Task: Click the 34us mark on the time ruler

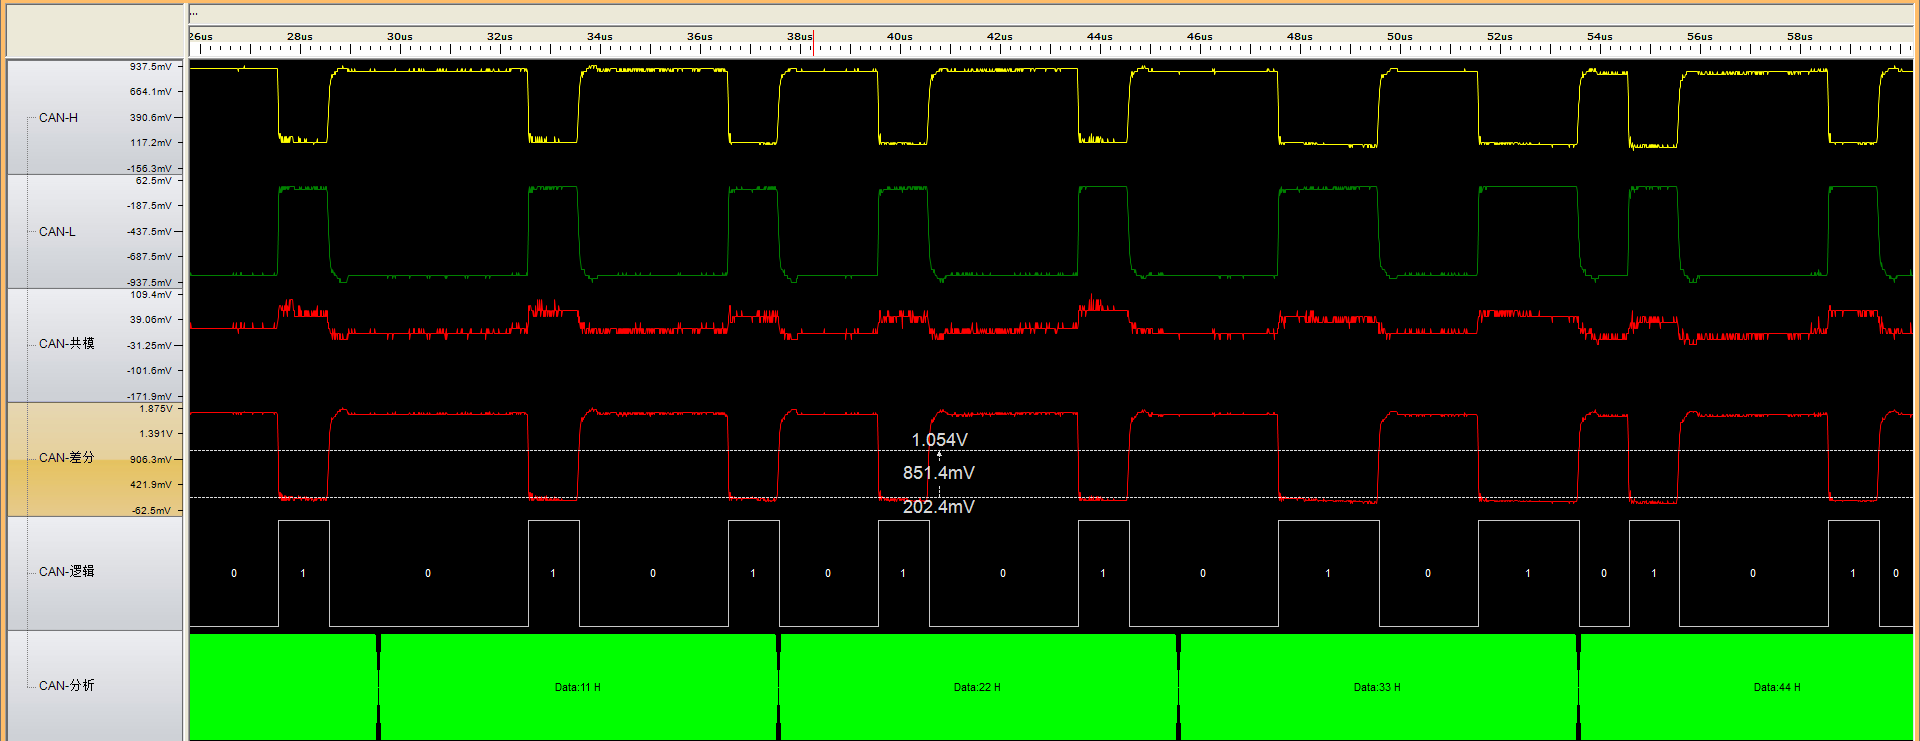Action: pos(600,37)
